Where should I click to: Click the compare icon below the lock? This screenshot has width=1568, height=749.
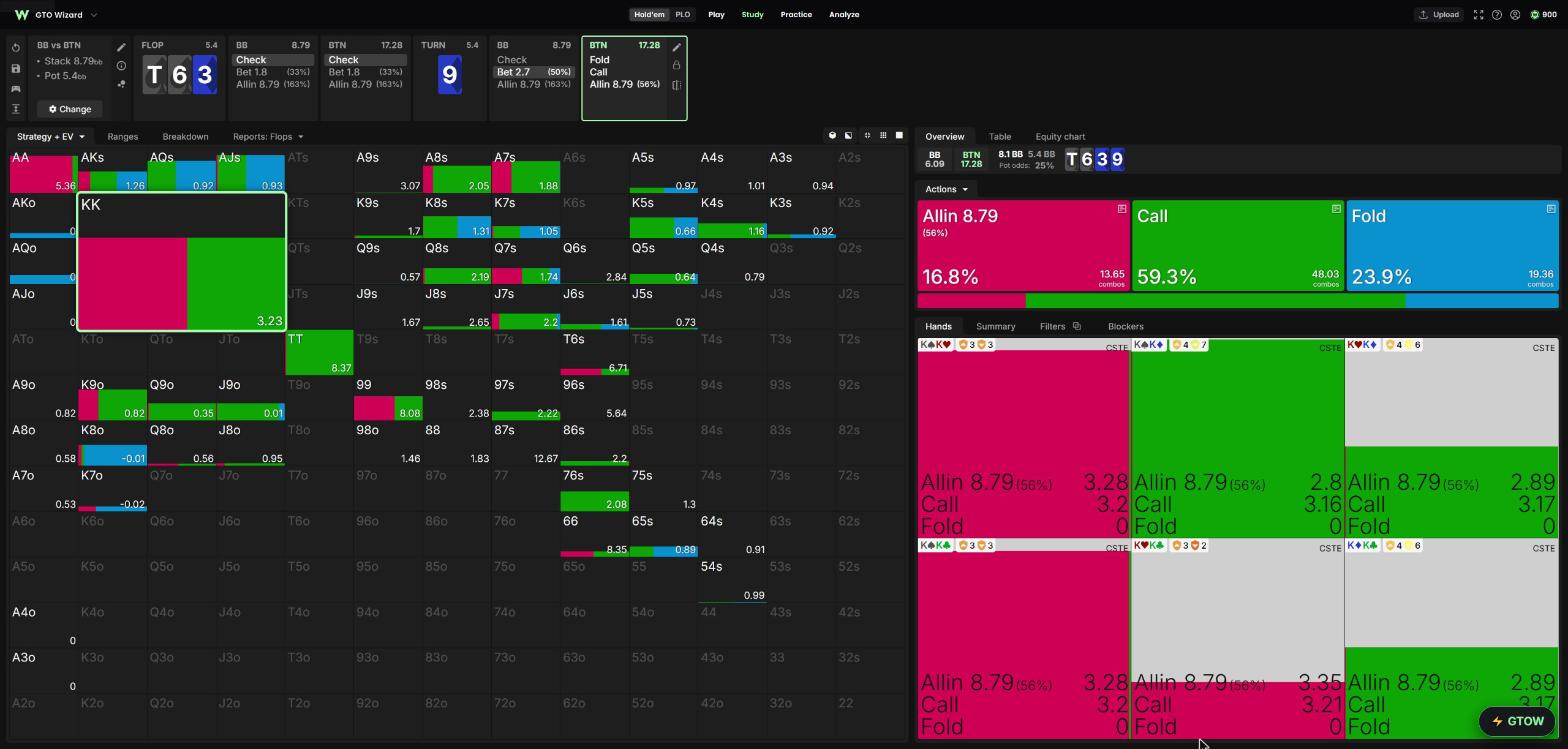(677, 85)
